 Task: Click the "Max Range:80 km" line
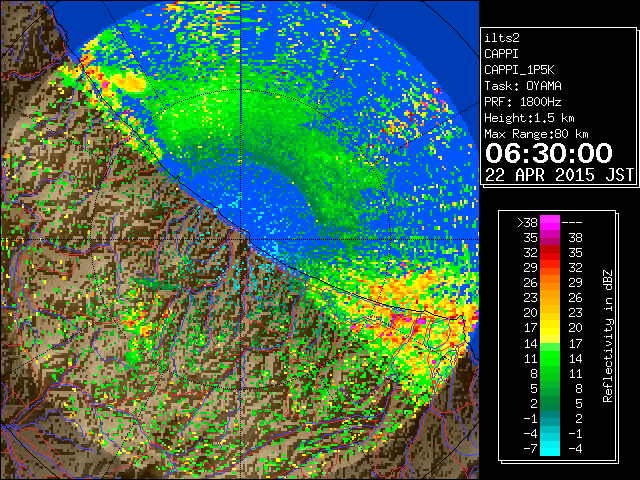[536, 134]
